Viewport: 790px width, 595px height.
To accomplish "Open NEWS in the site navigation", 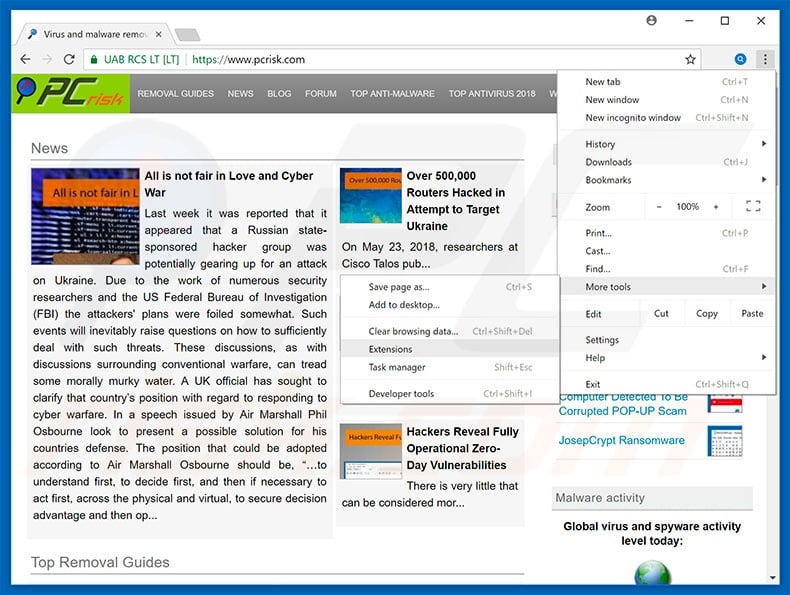I will click(x=240, y=94).
